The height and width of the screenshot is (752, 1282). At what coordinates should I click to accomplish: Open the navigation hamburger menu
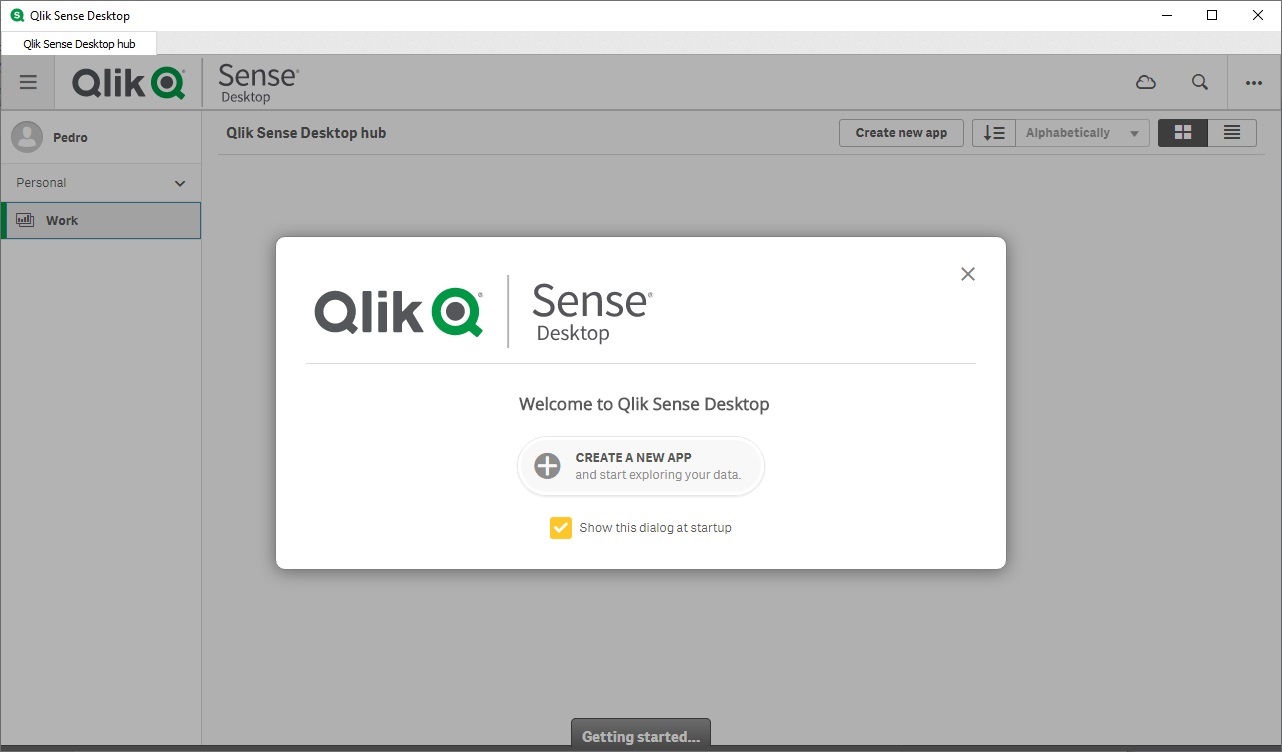pyautogui.click(x=27, y=82)
